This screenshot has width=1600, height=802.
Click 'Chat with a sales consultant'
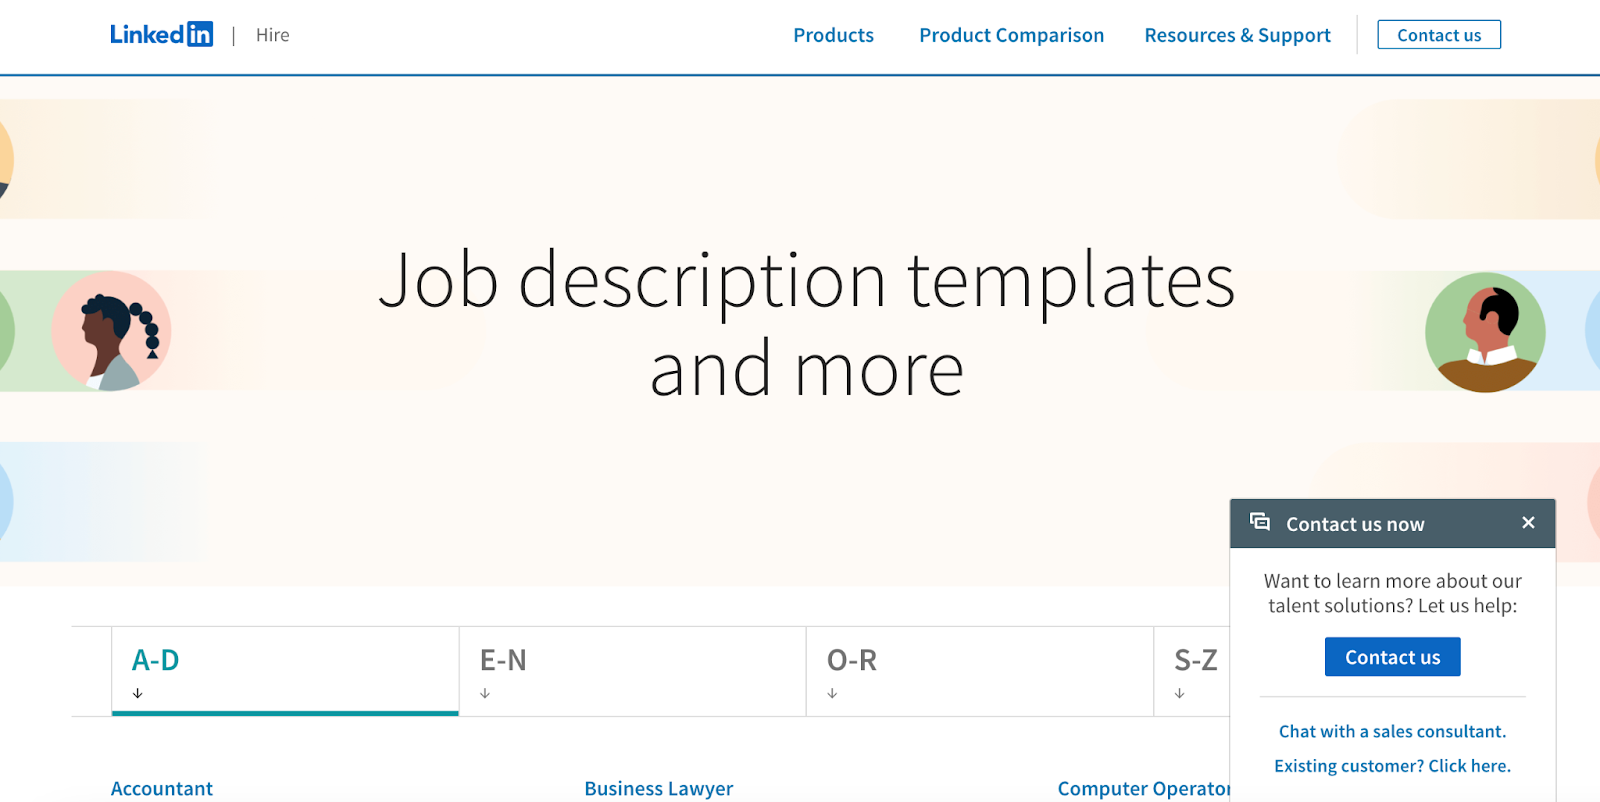point(1392,731)
